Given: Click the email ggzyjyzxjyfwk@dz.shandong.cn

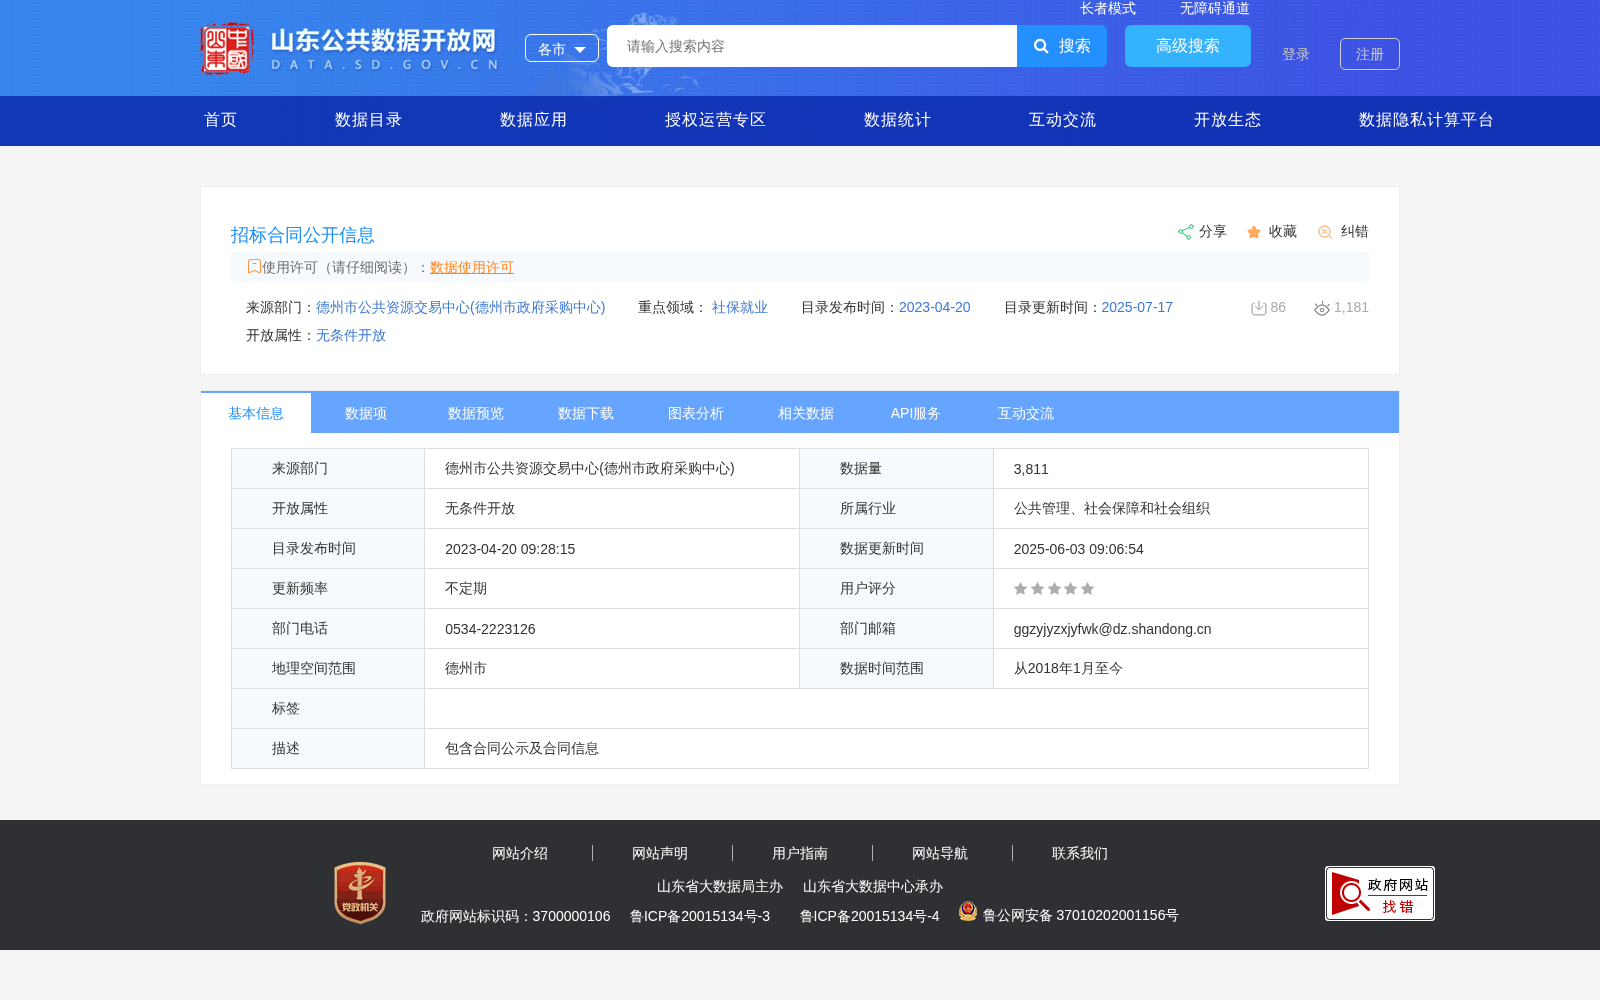Looking at the screenshot, I should pyautogui.click(x=1112, y=629).
